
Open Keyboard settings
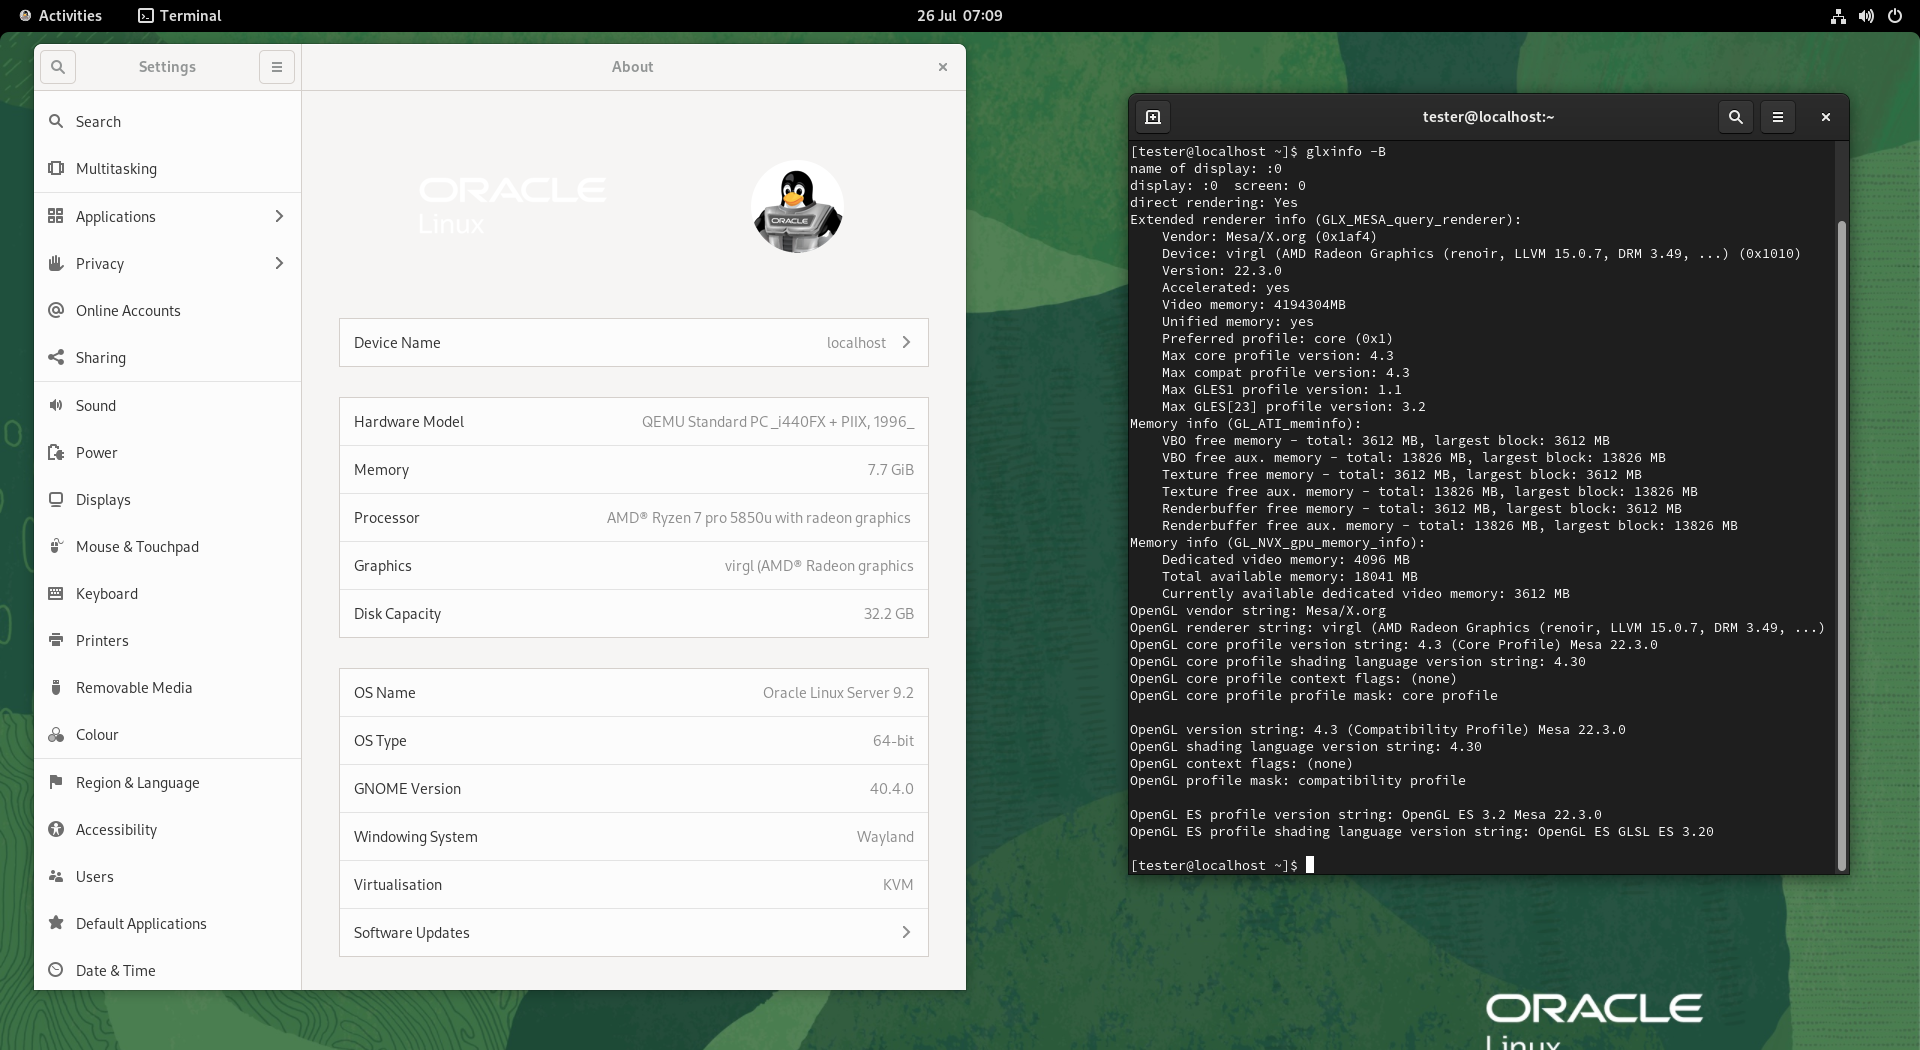click(167, 594)
